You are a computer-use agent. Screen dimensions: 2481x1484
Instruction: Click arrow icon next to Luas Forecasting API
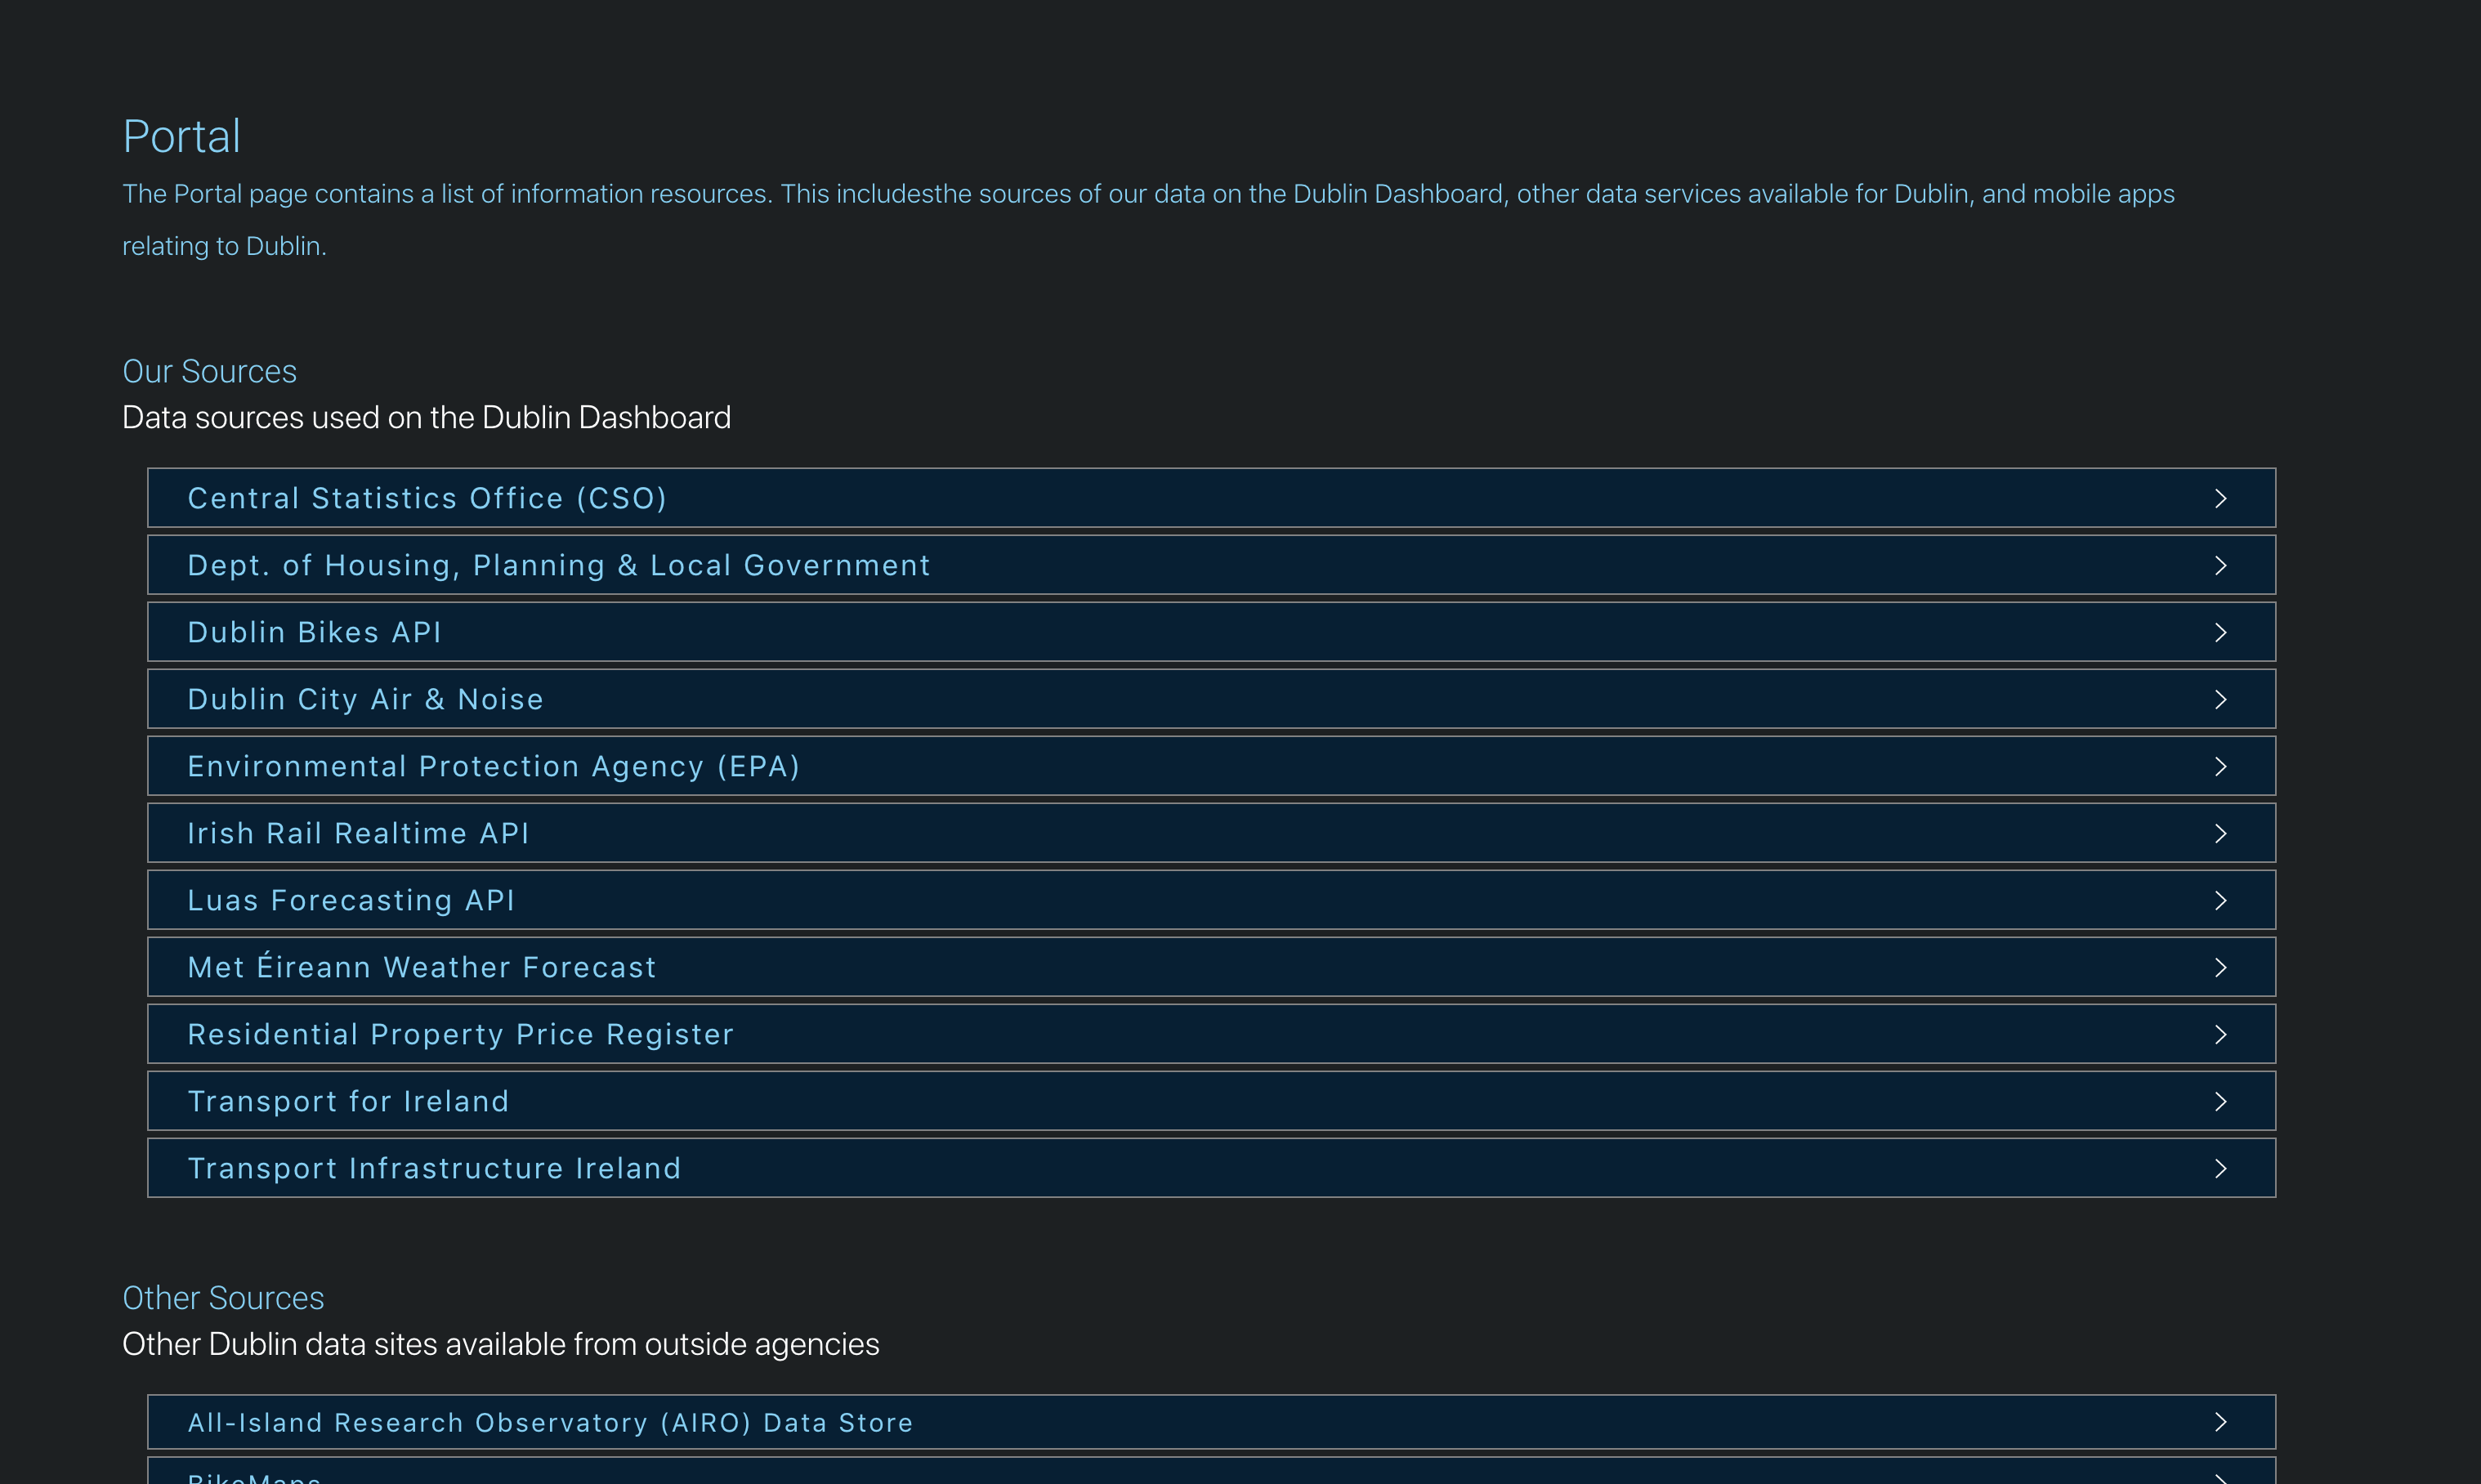pos(2220,900)
